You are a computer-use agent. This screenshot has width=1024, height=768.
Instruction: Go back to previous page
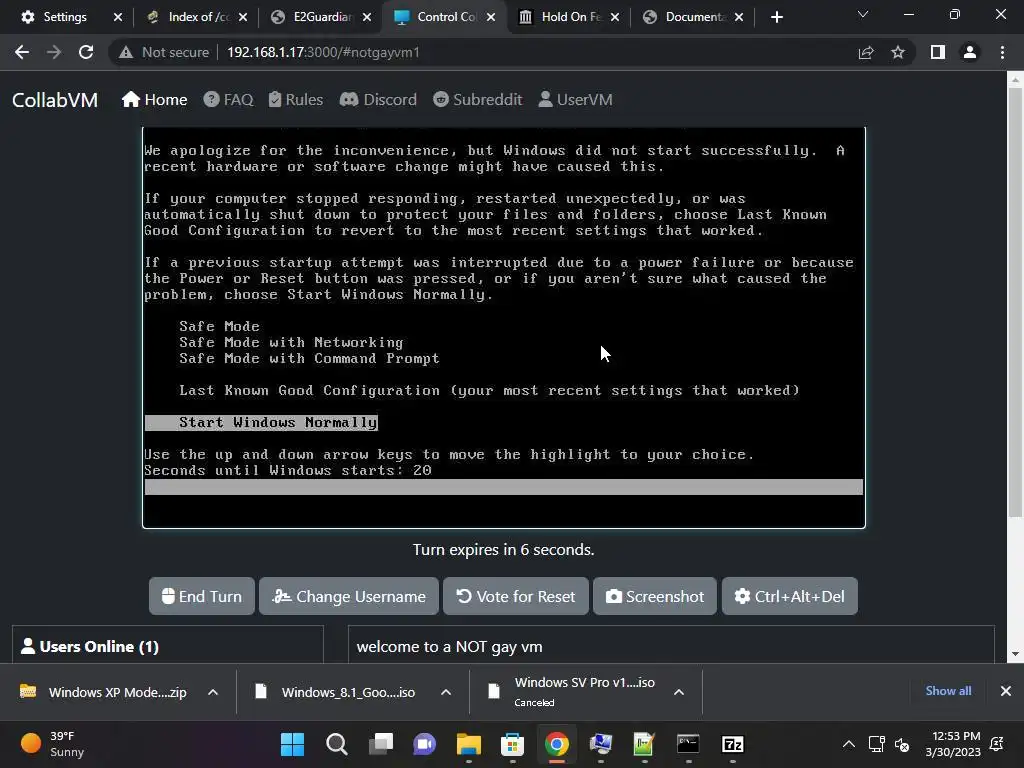click(x=22, y=52)
